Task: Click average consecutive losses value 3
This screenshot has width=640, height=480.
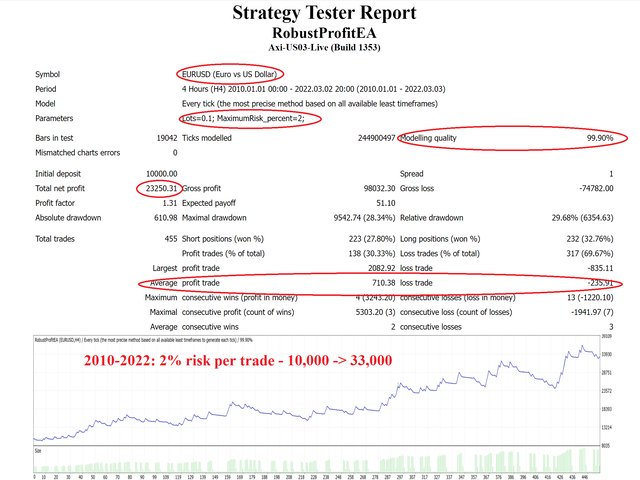Action: (611, 327)
